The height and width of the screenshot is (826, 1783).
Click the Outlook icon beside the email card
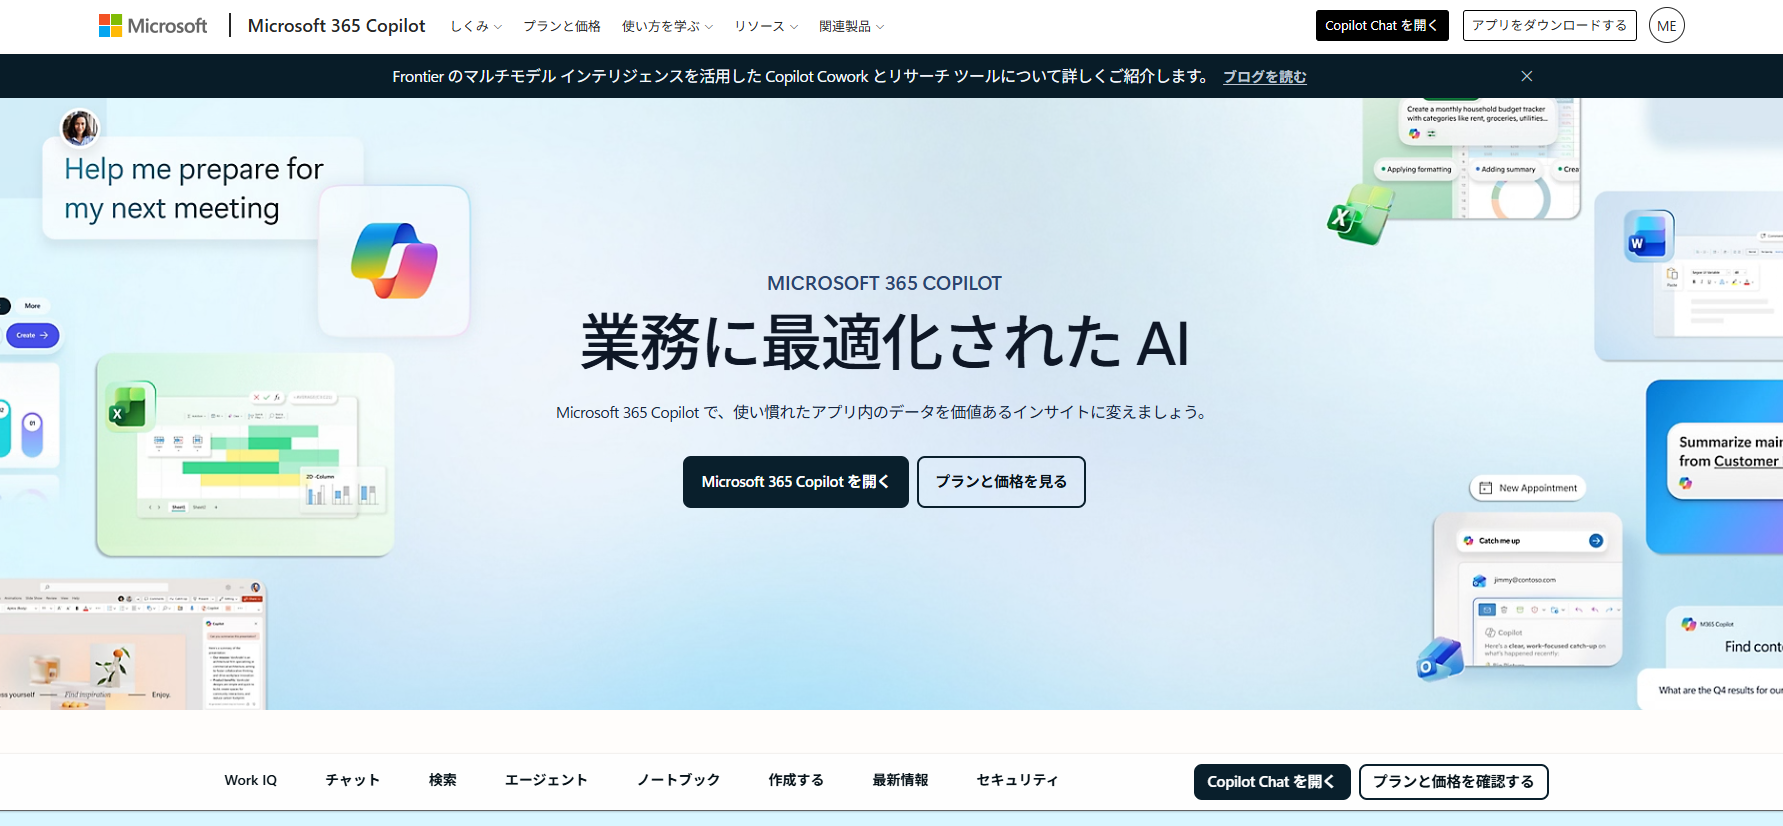pyautogui.click(x=1440, y=660)
